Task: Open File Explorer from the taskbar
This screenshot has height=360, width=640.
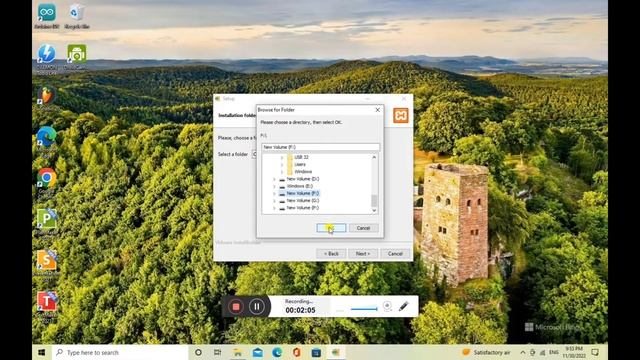Action: (x=238, y=352)
